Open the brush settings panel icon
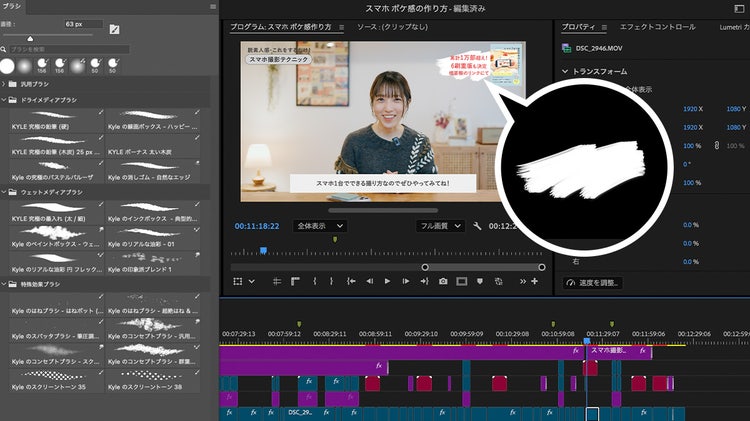 (x=114, y=28)
